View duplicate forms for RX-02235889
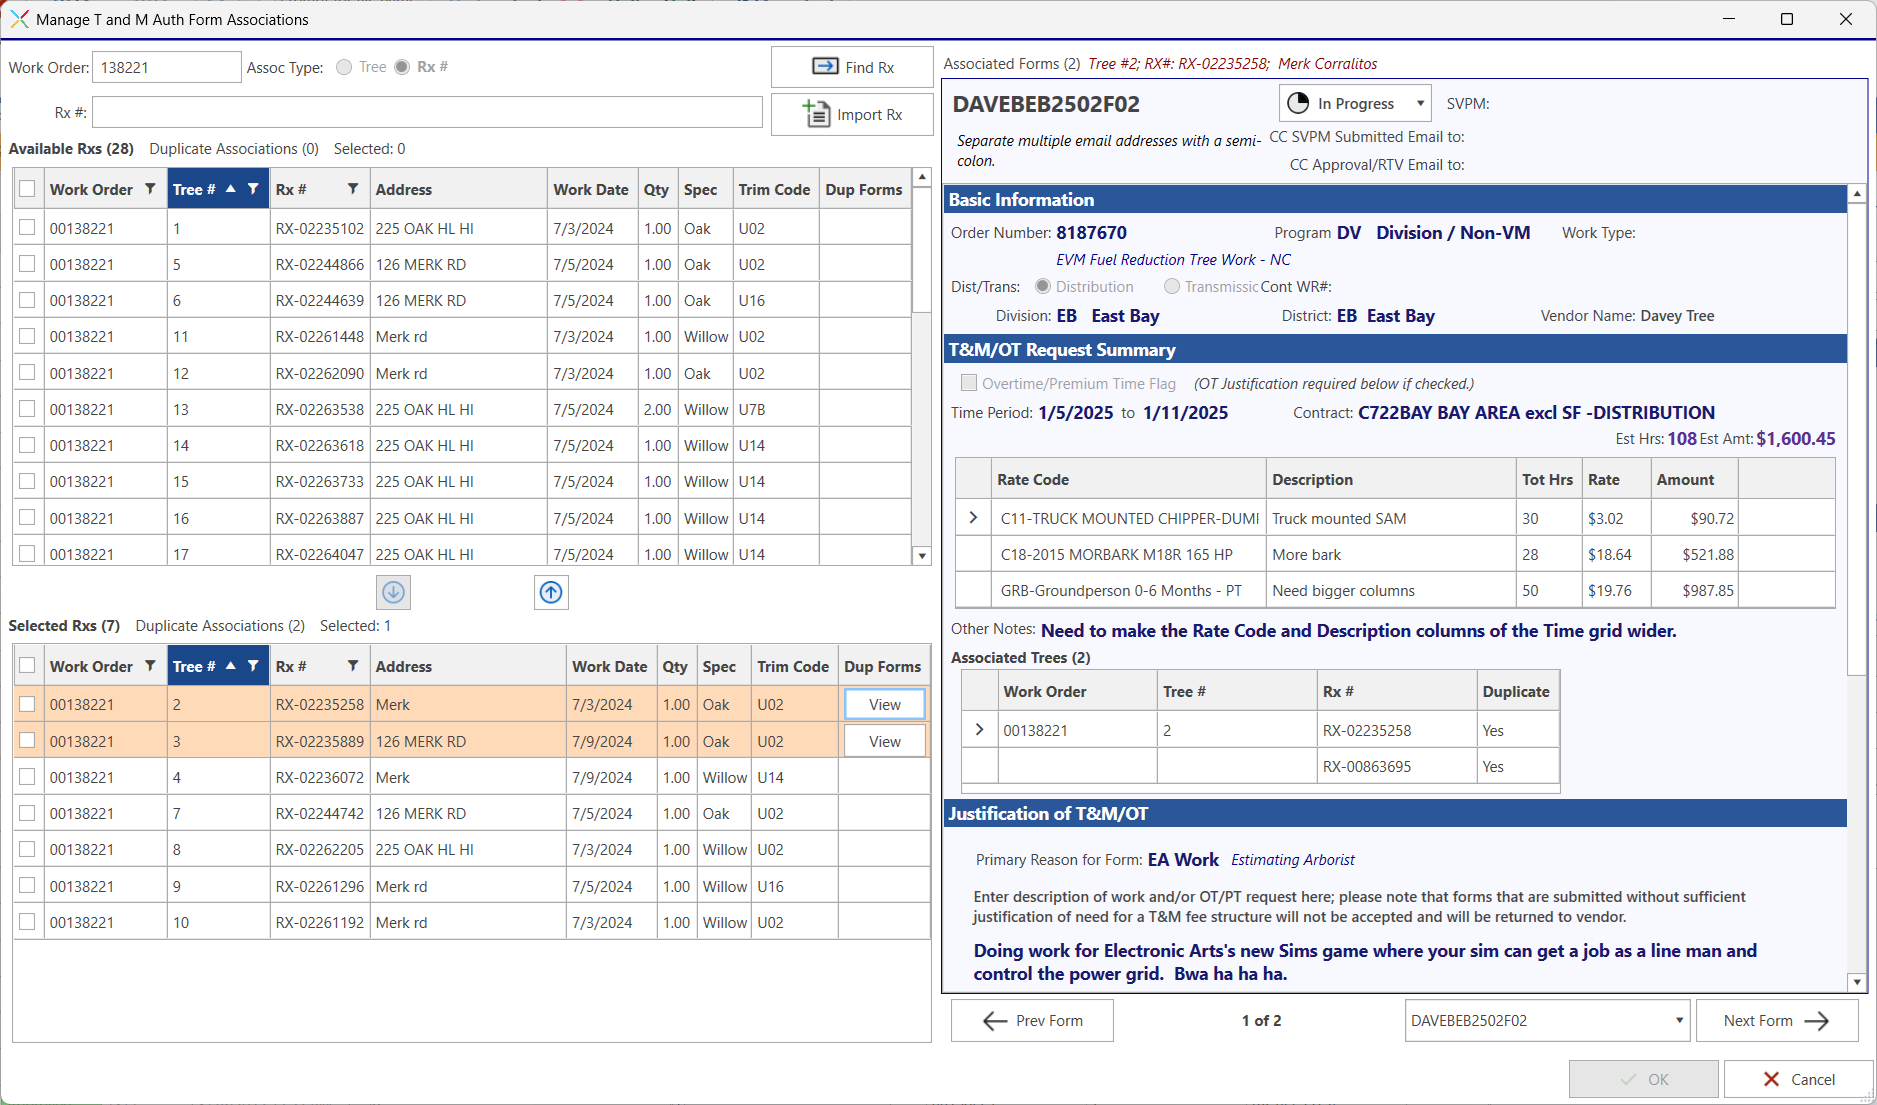This screenshot has height=1105, width=1877. pyautogui.click(x=884, y=741)
